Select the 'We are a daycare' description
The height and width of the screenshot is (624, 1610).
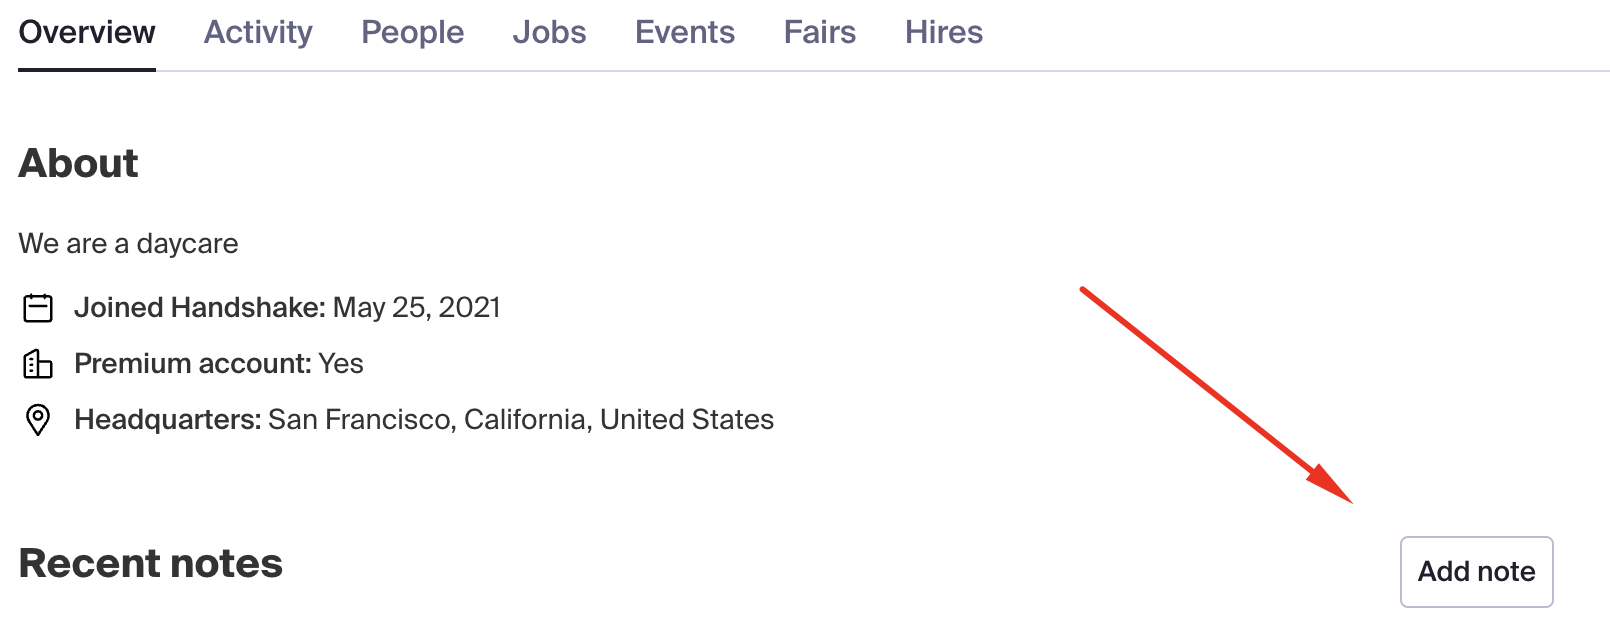[x=128, y=244]
